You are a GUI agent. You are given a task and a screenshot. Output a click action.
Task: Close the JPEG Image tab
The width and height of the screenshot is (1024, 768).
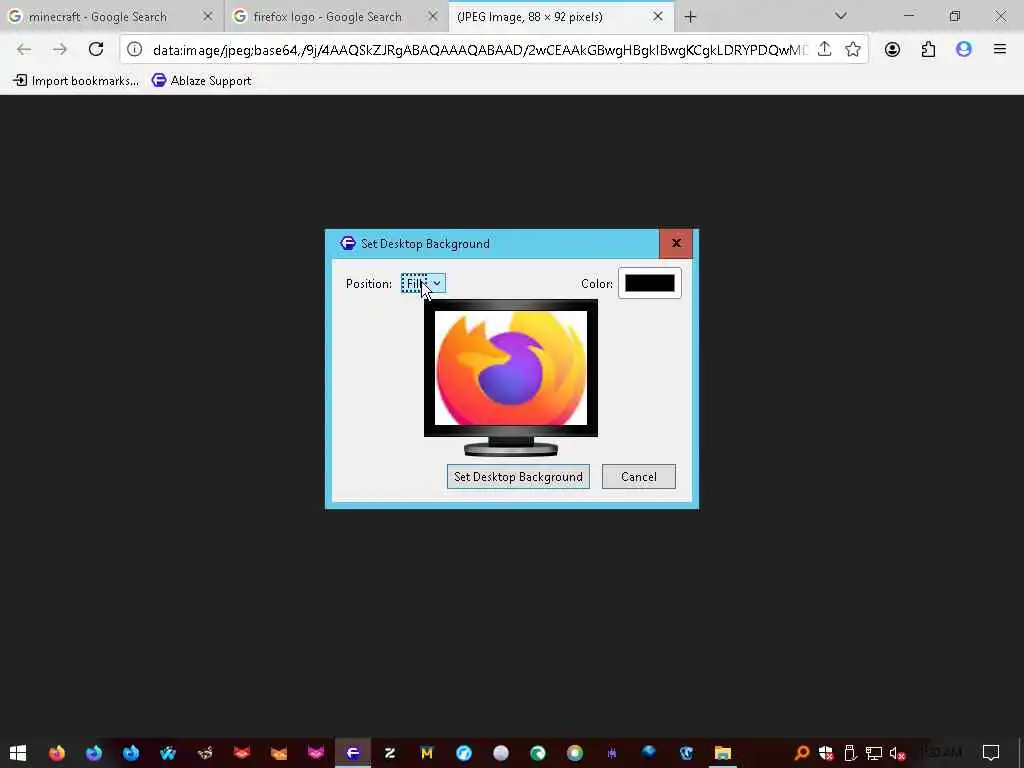click(658, 16)
